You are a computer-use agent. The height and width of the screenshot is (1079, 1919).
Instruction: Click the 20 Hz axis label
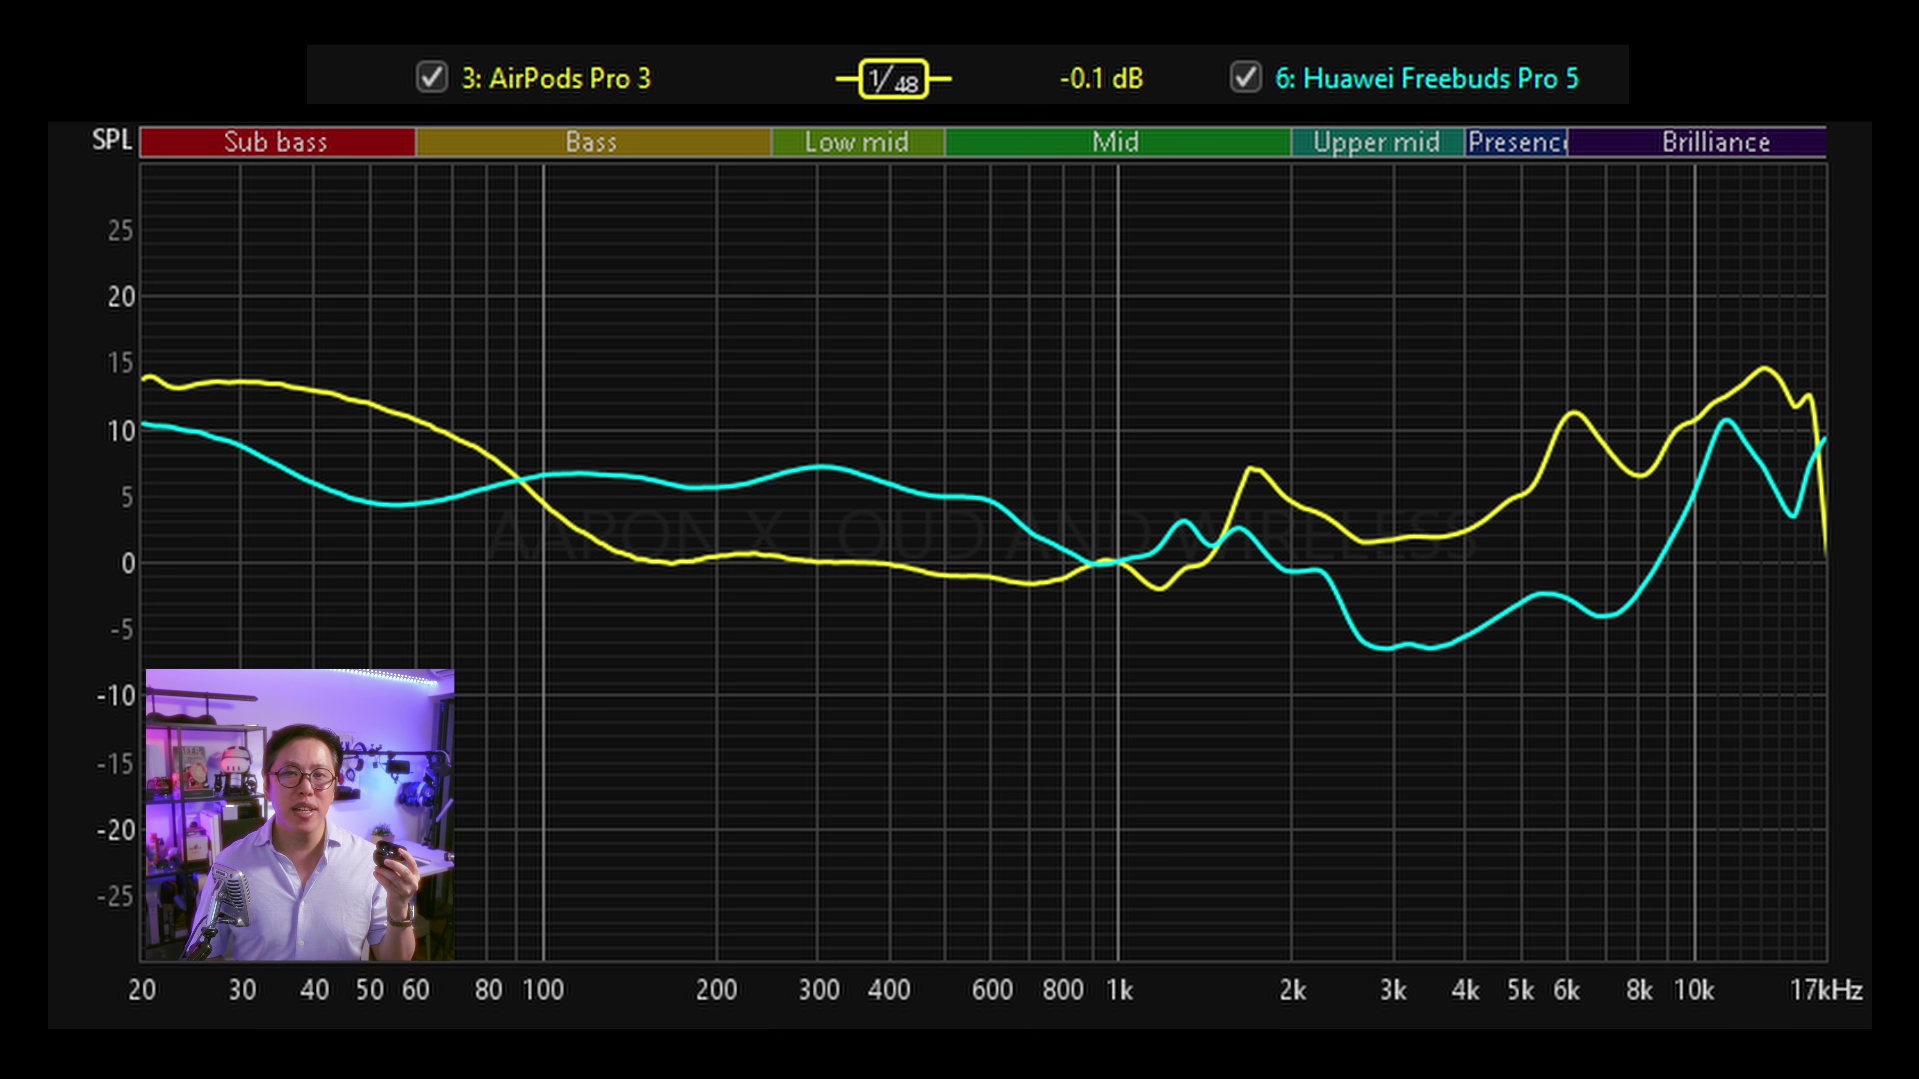(142, 990)
